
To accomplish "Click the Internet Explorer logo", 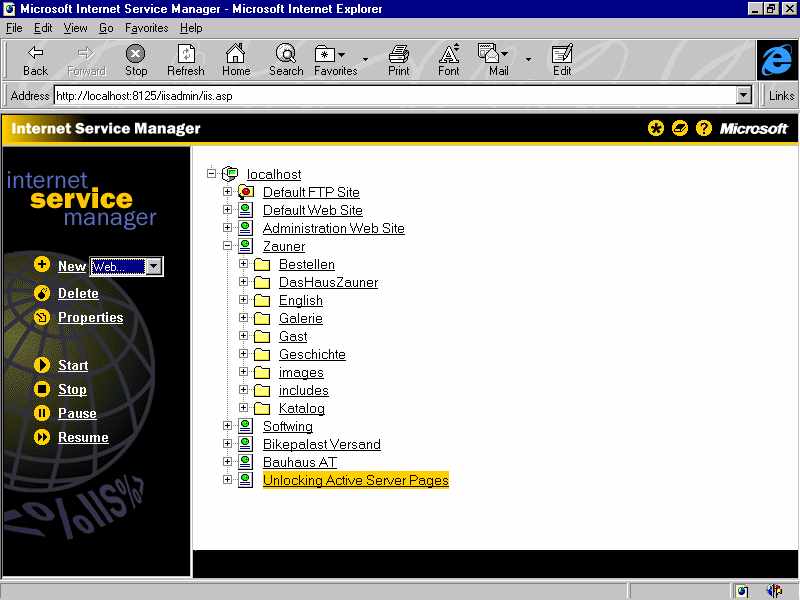I will click(x=777, y=60).
